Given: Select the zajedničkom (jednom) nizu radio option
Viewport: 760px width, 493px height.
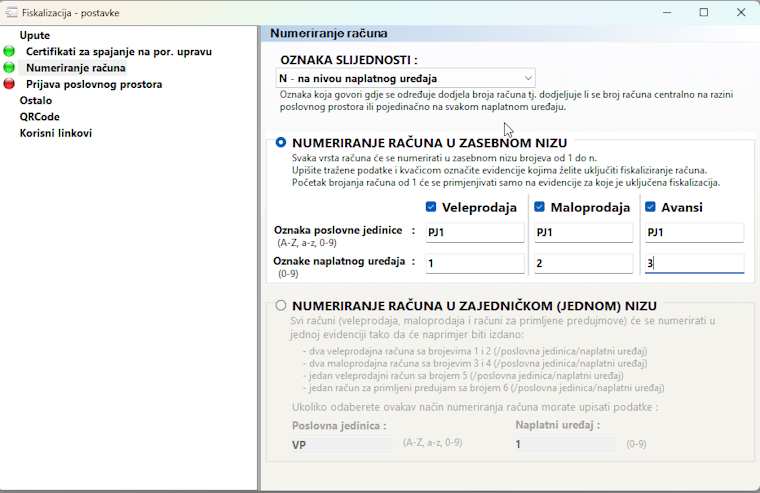Looking at the screenshot, I should [281, 305].
